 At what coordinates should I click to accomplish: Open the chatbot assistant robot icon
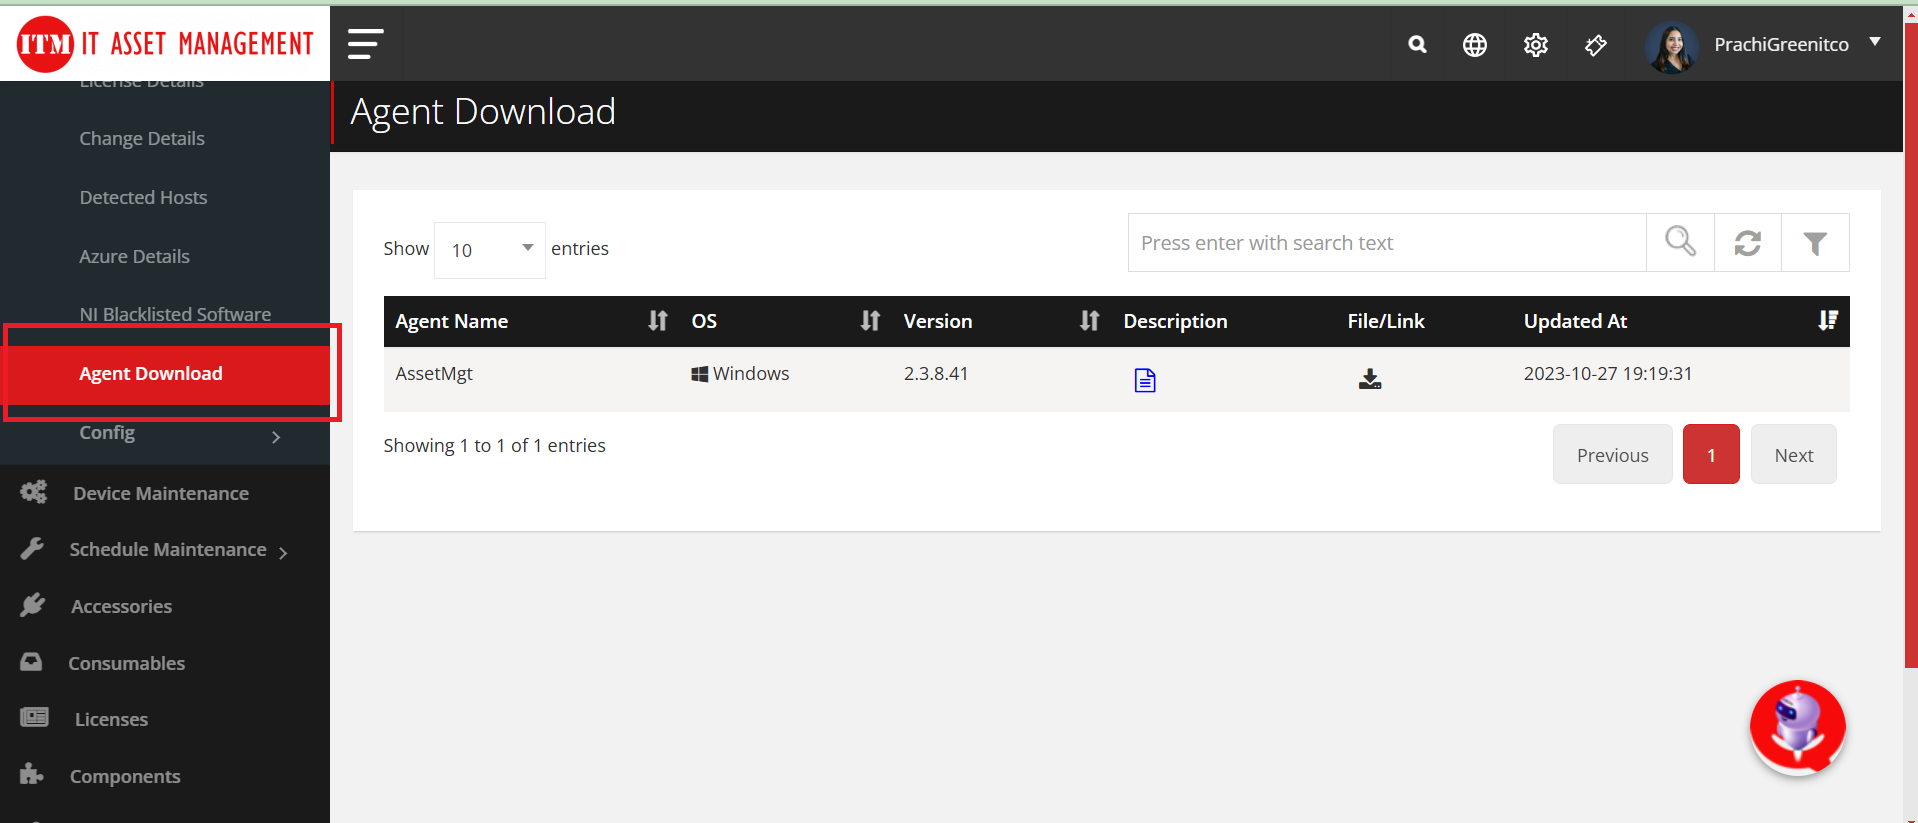click(x=1797, y=727)
